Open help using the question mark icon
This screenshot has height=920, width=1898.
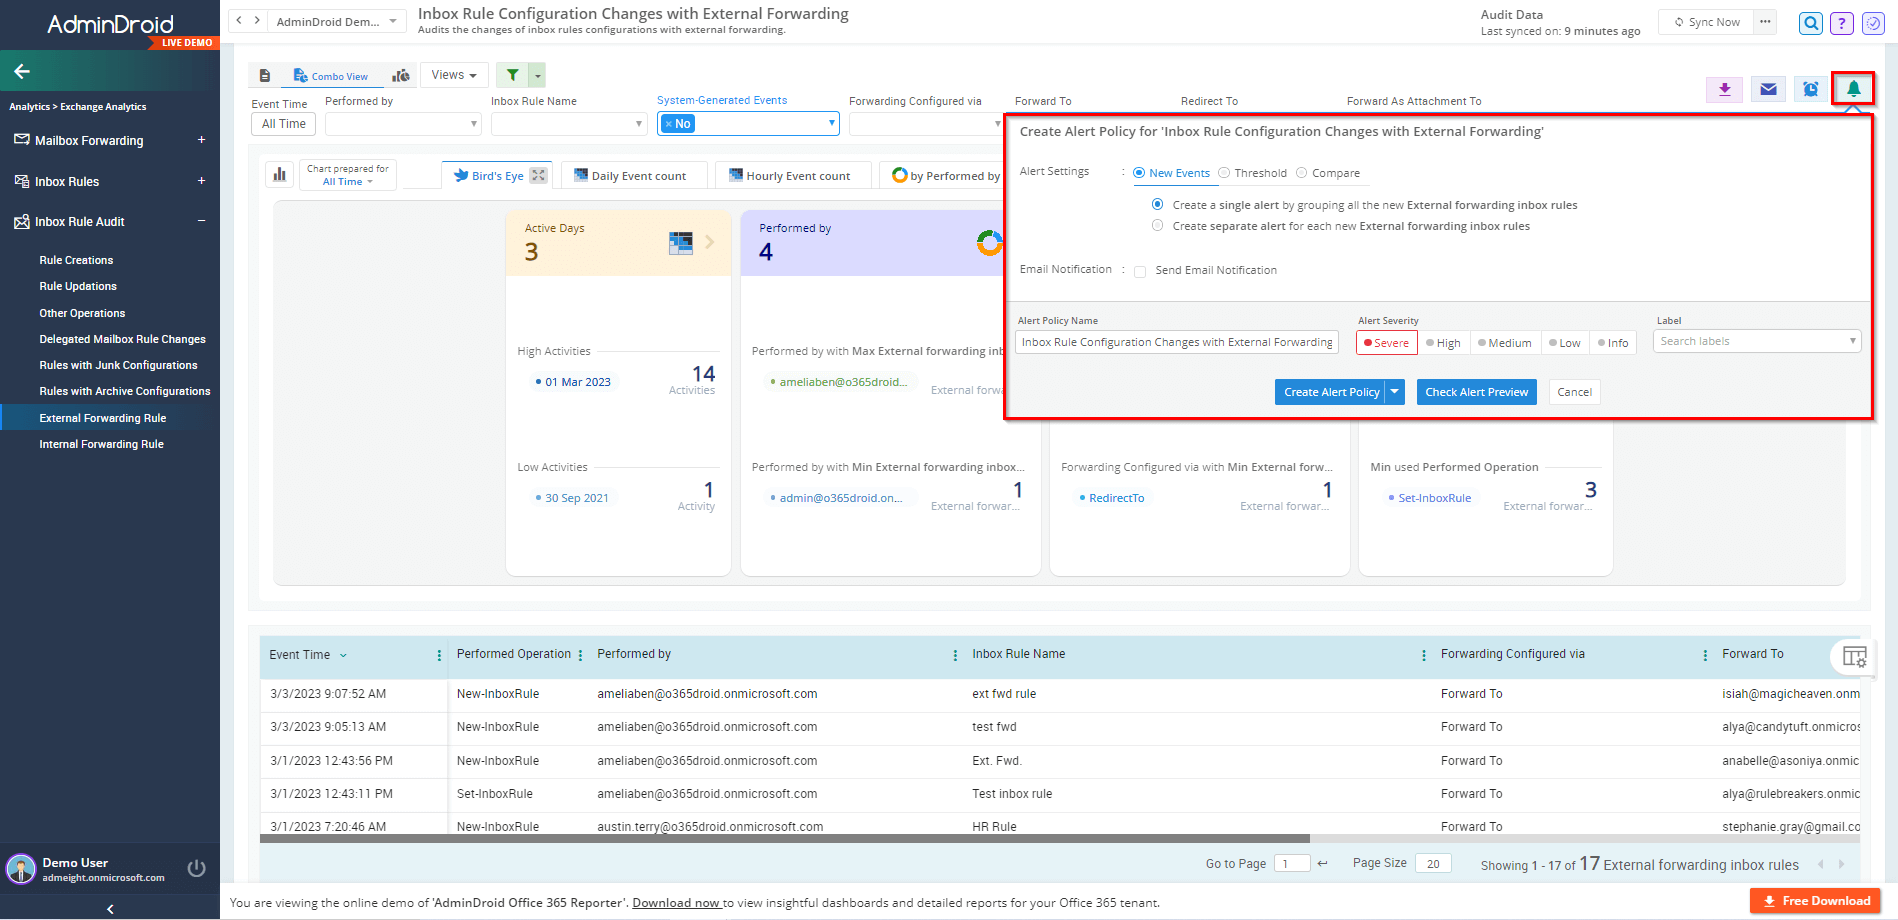pos(1841,22)
